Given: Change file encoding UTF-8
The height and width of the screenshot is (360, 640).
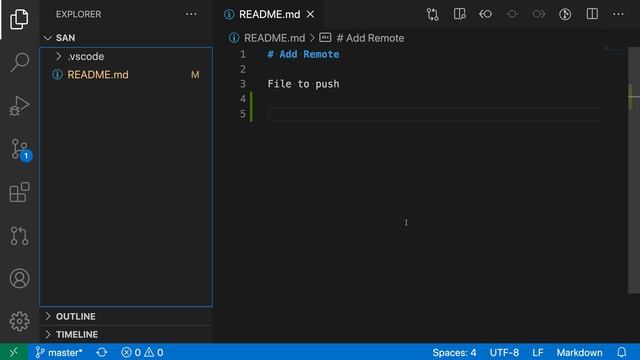Looking at the screenshot, I should coord(504,352).
